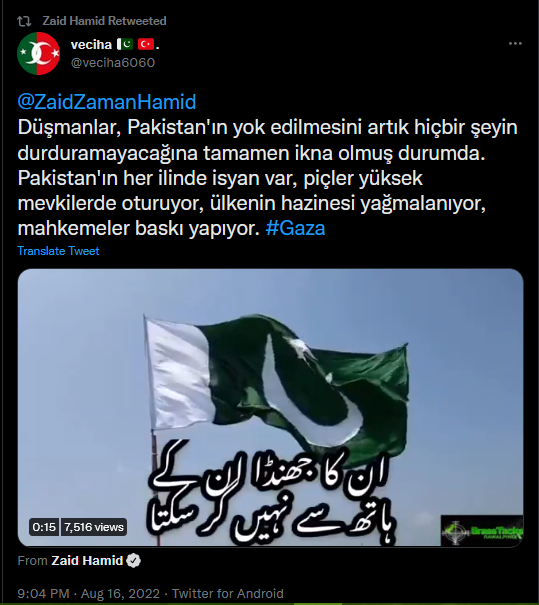Click the verified badge next to Zaid Hamid
Viewport: 539px width, 605px height.
tap(133, 560)
